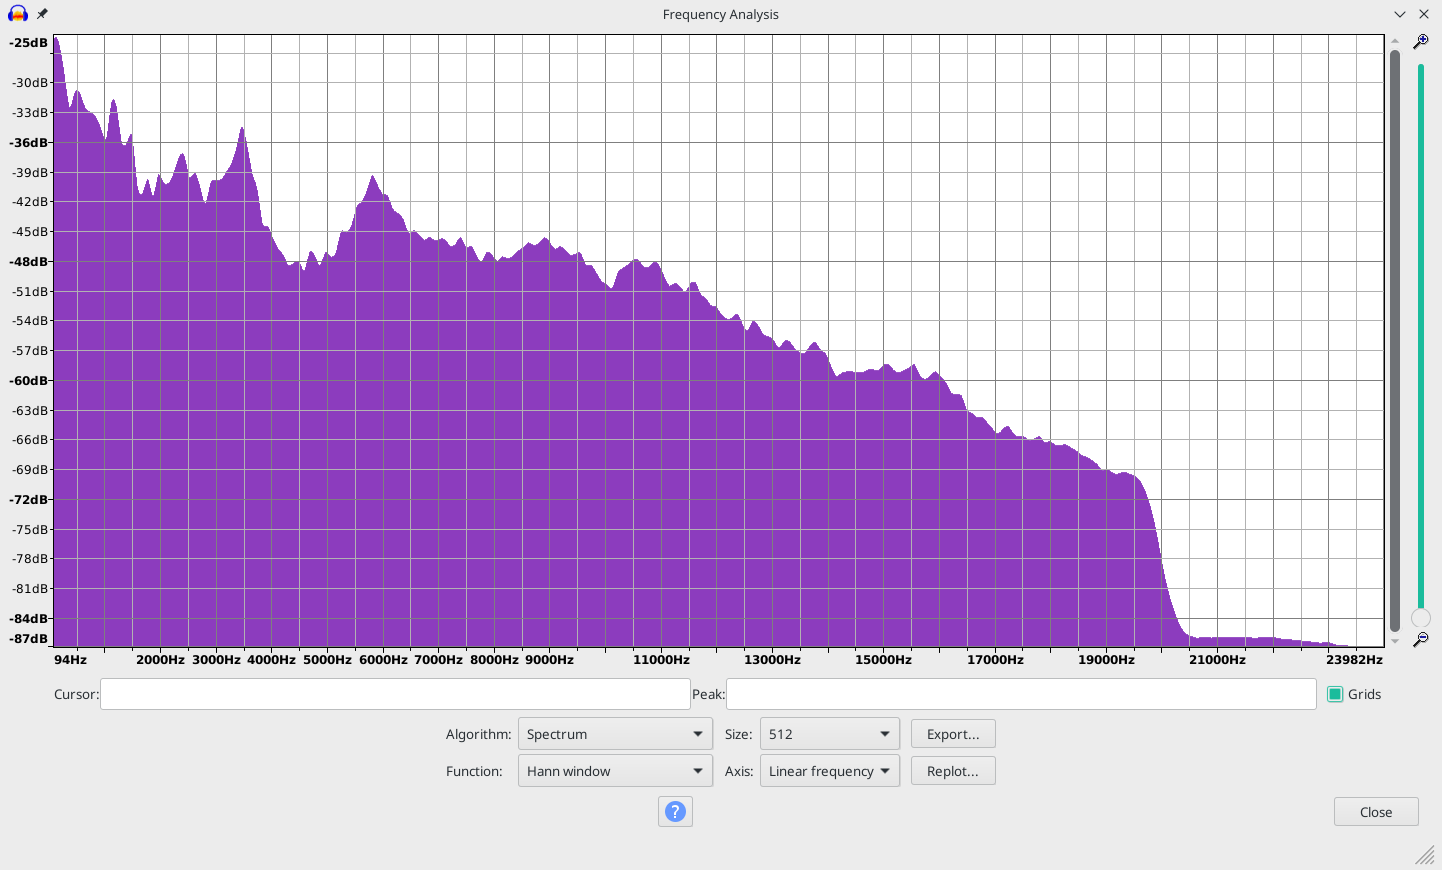Click the round zoom slider handle
This screenshot has width=1442, height=870.
click(1420, 618)
